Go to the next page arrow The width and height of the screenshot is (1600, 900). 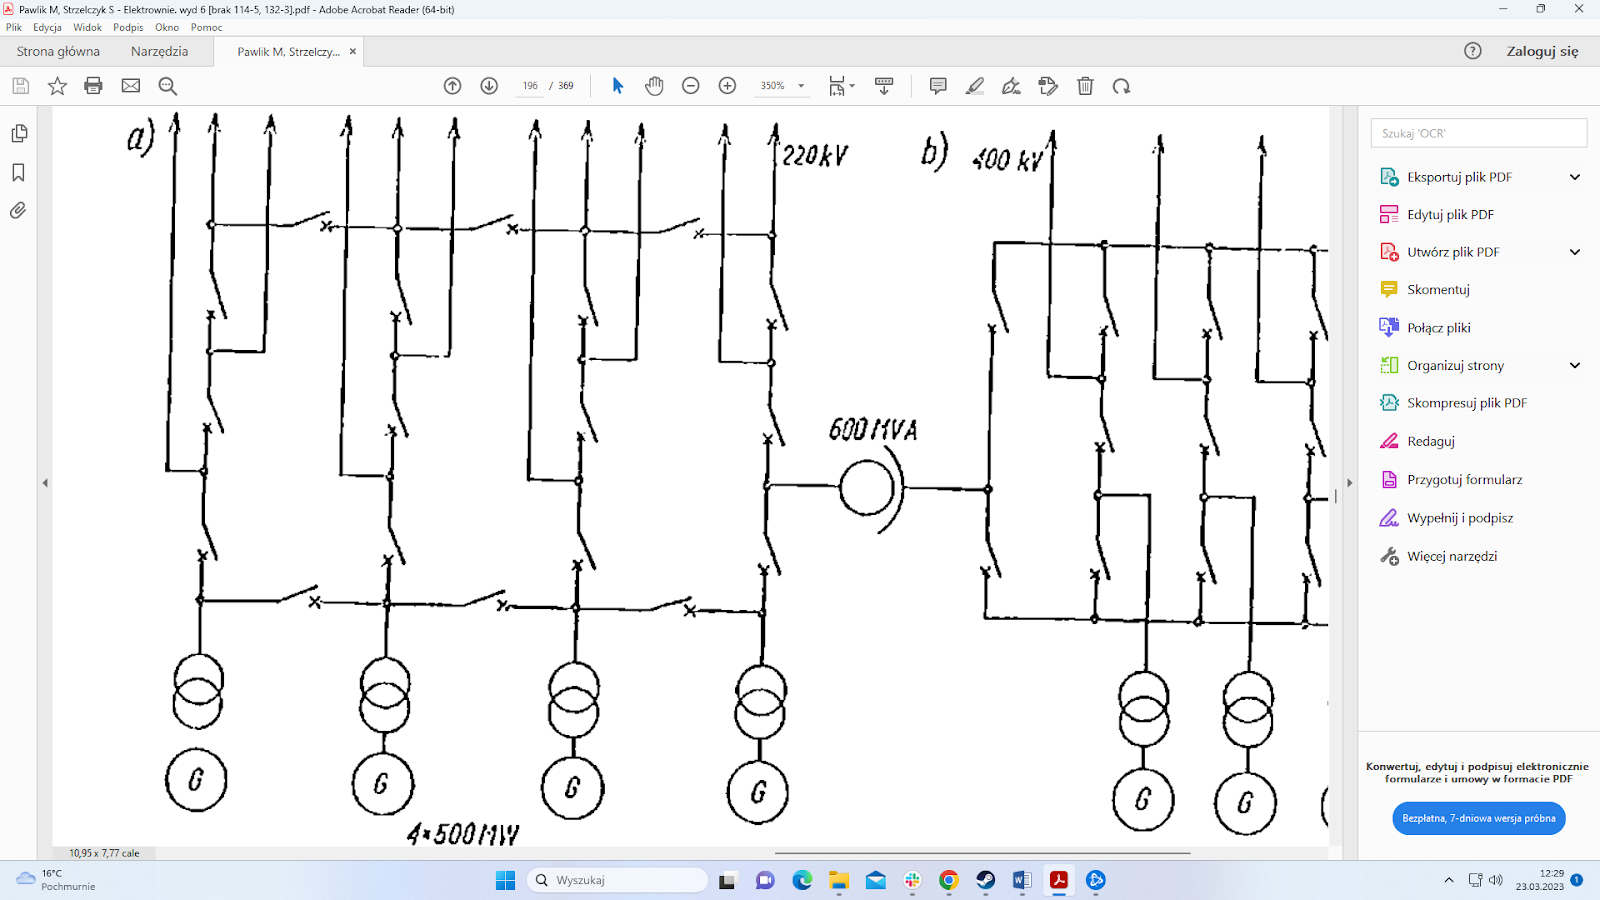click(x=489, y=86)
